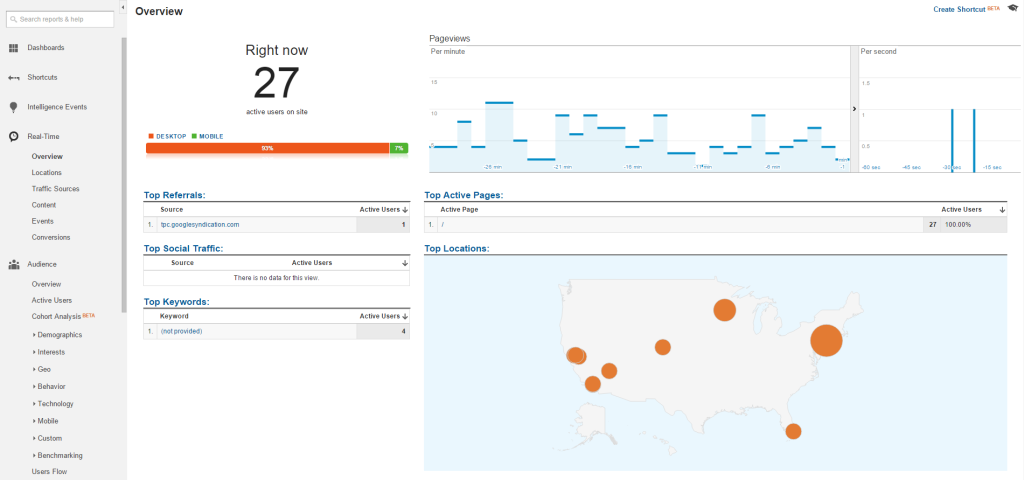Click the Real-Time clock icon
Image resolution: width=1024 pixels, height=480 pixels.
13,136
